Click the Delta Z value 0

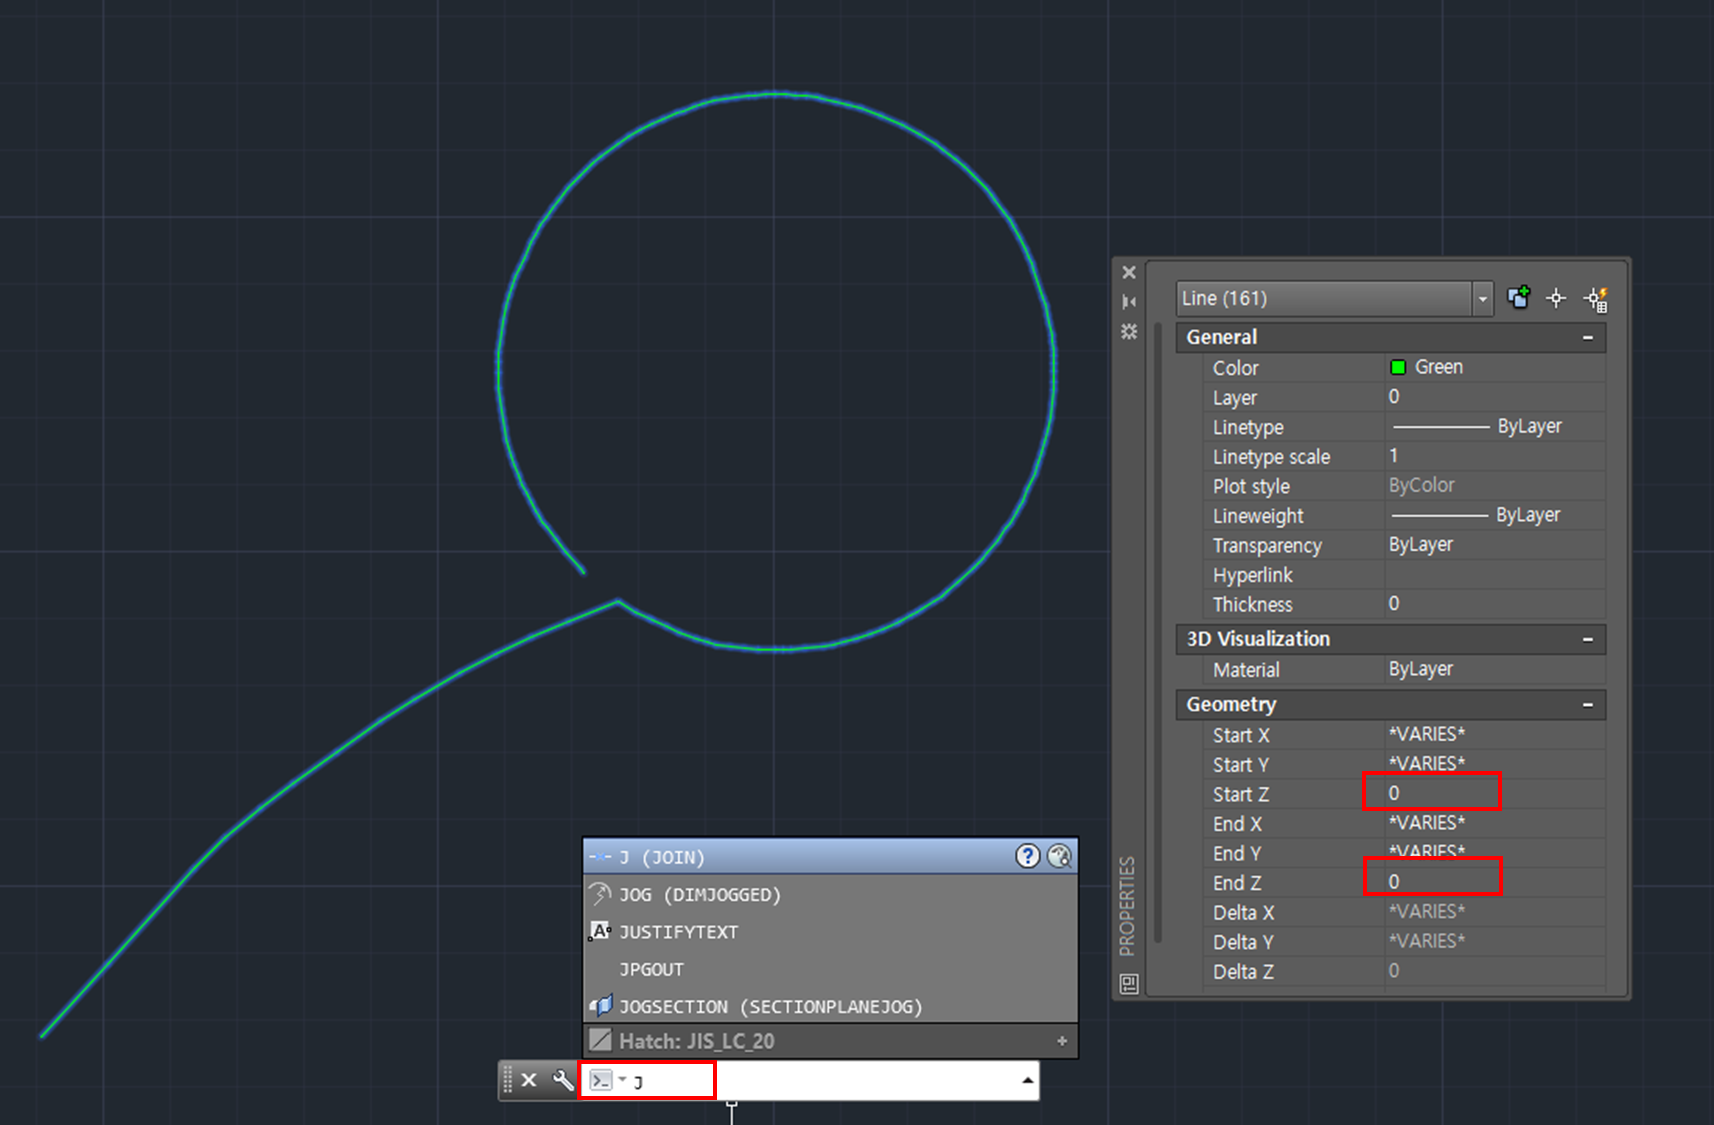point(1495,971)
